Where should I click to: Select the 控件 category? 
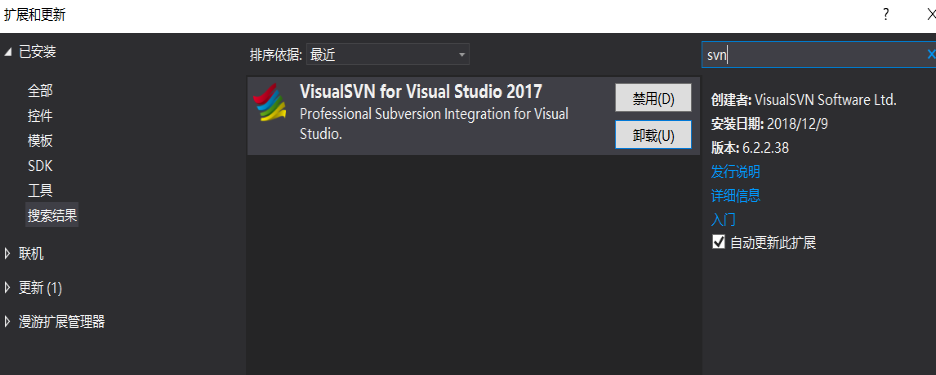pos(40,116)
